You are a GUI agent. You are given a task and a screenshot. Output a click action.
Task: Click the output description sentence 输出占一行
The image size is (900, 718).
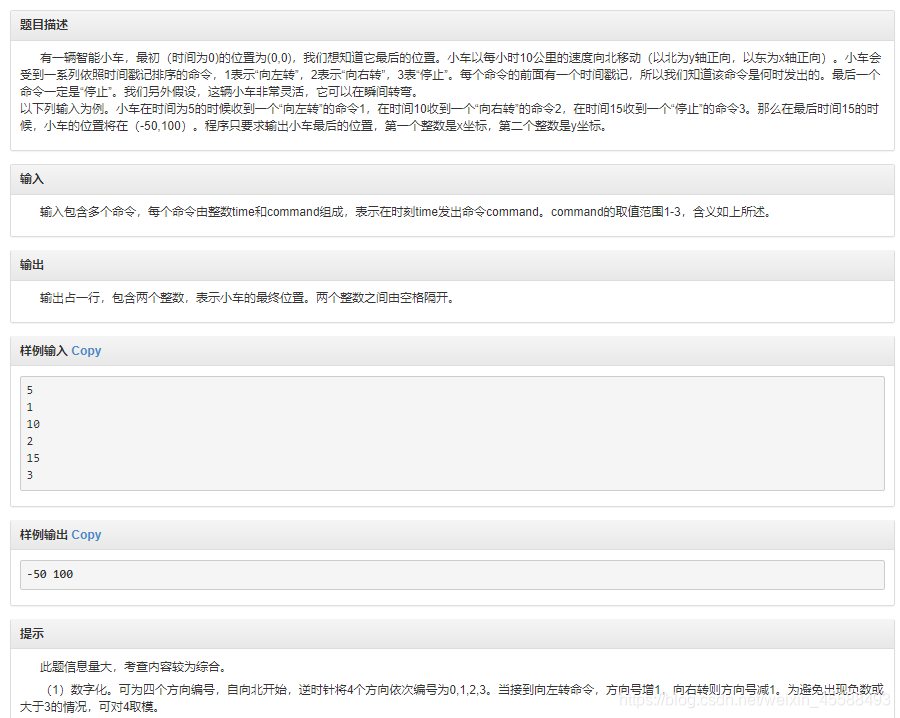249,298
